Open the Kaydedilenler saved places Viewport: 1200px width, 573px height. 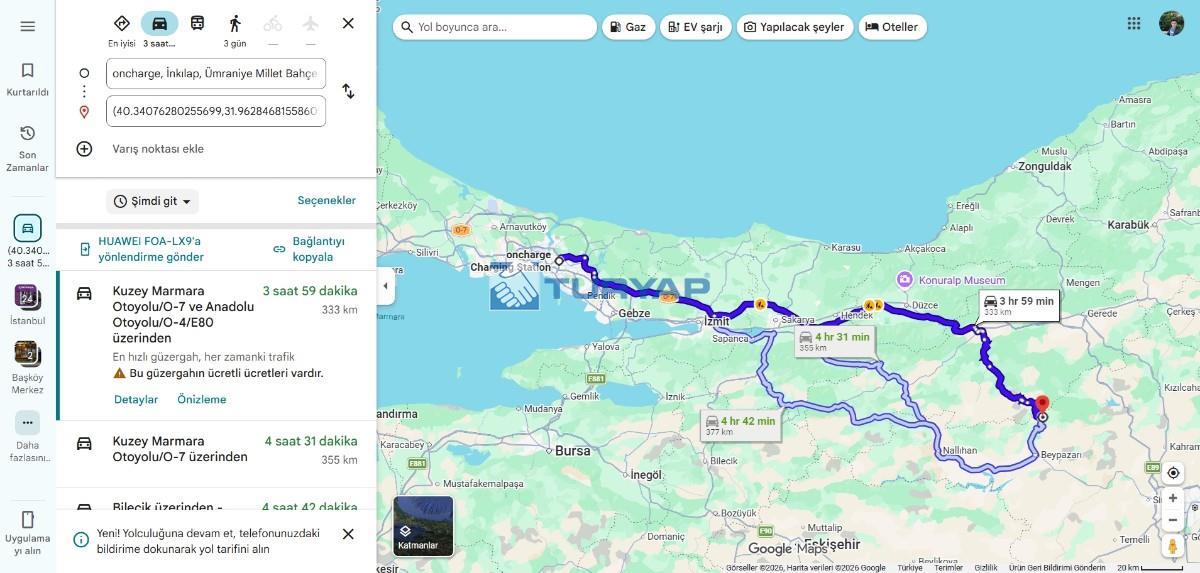click(27, 79)
